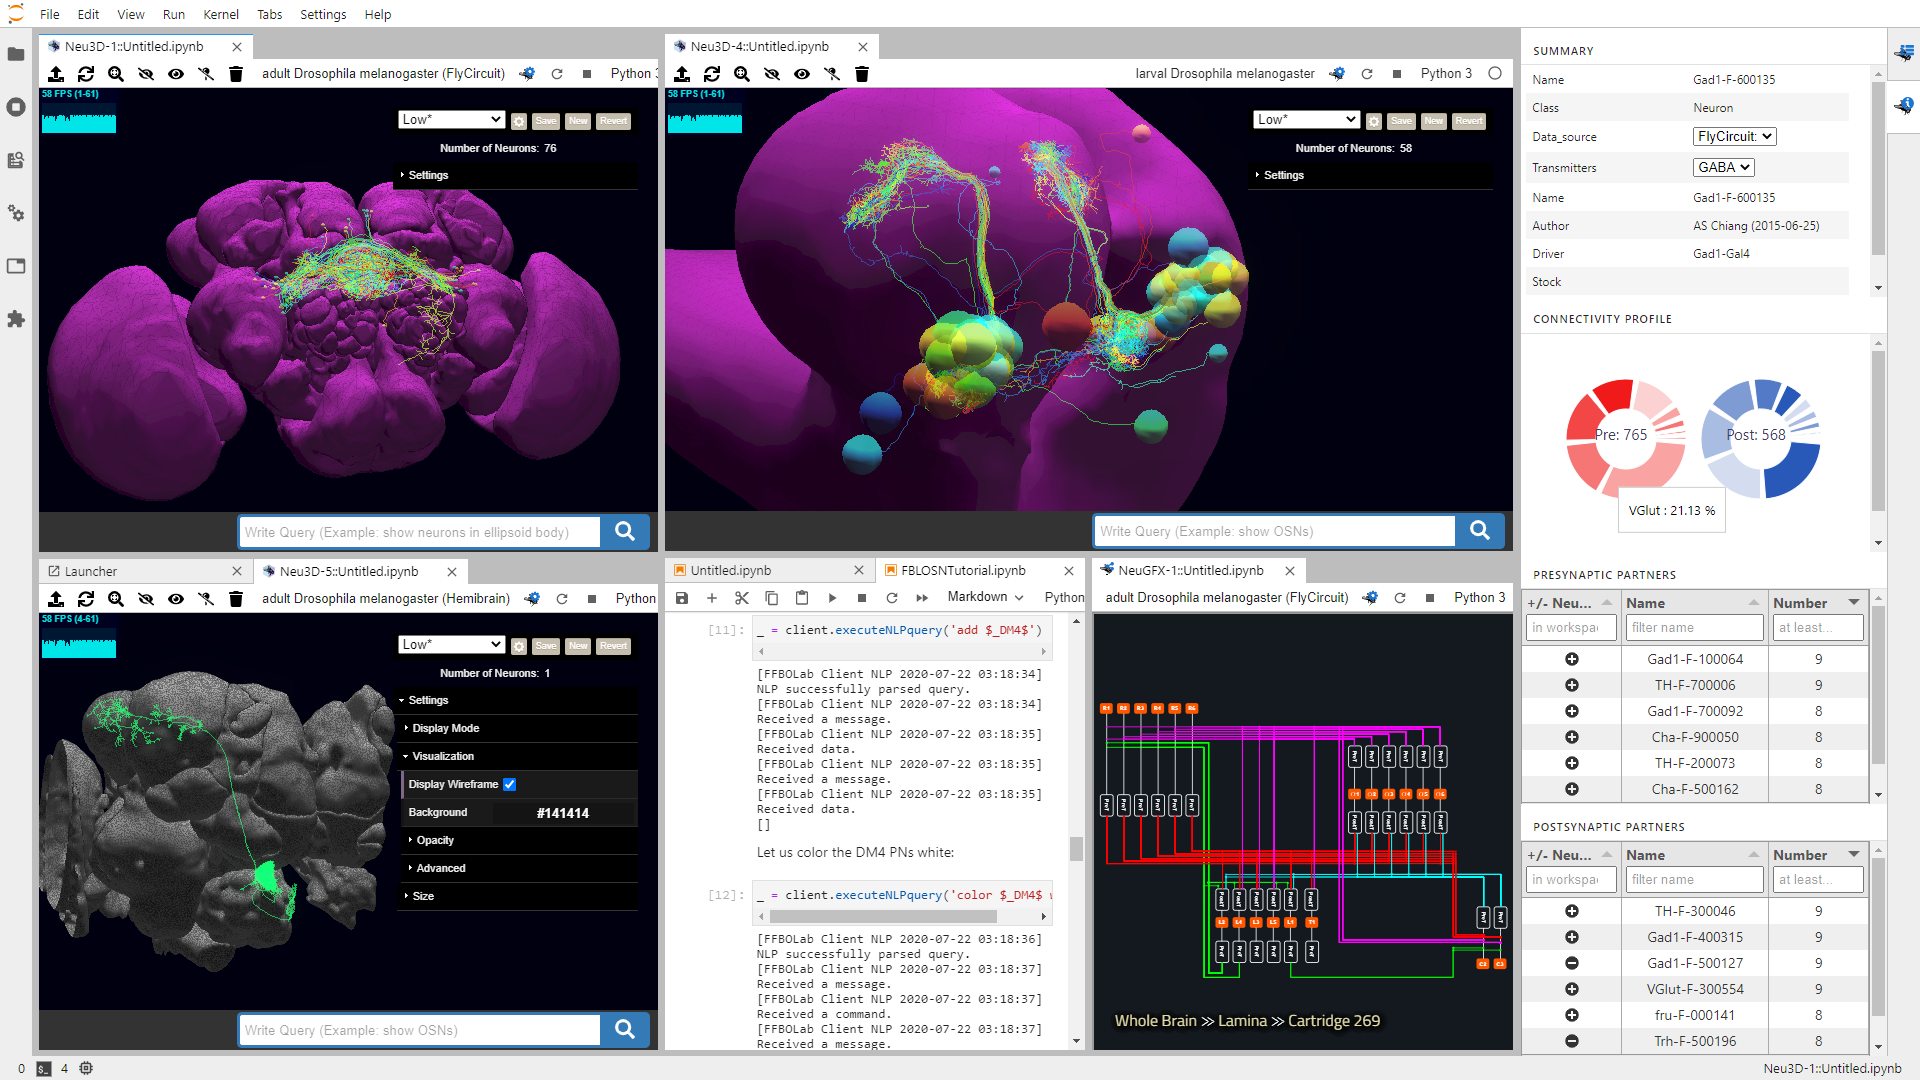The width and height of the screenshot is (1920, 1080).
Task: Expand Settings in the Neu3D-1 panel
Action: [x=427, y=175]
